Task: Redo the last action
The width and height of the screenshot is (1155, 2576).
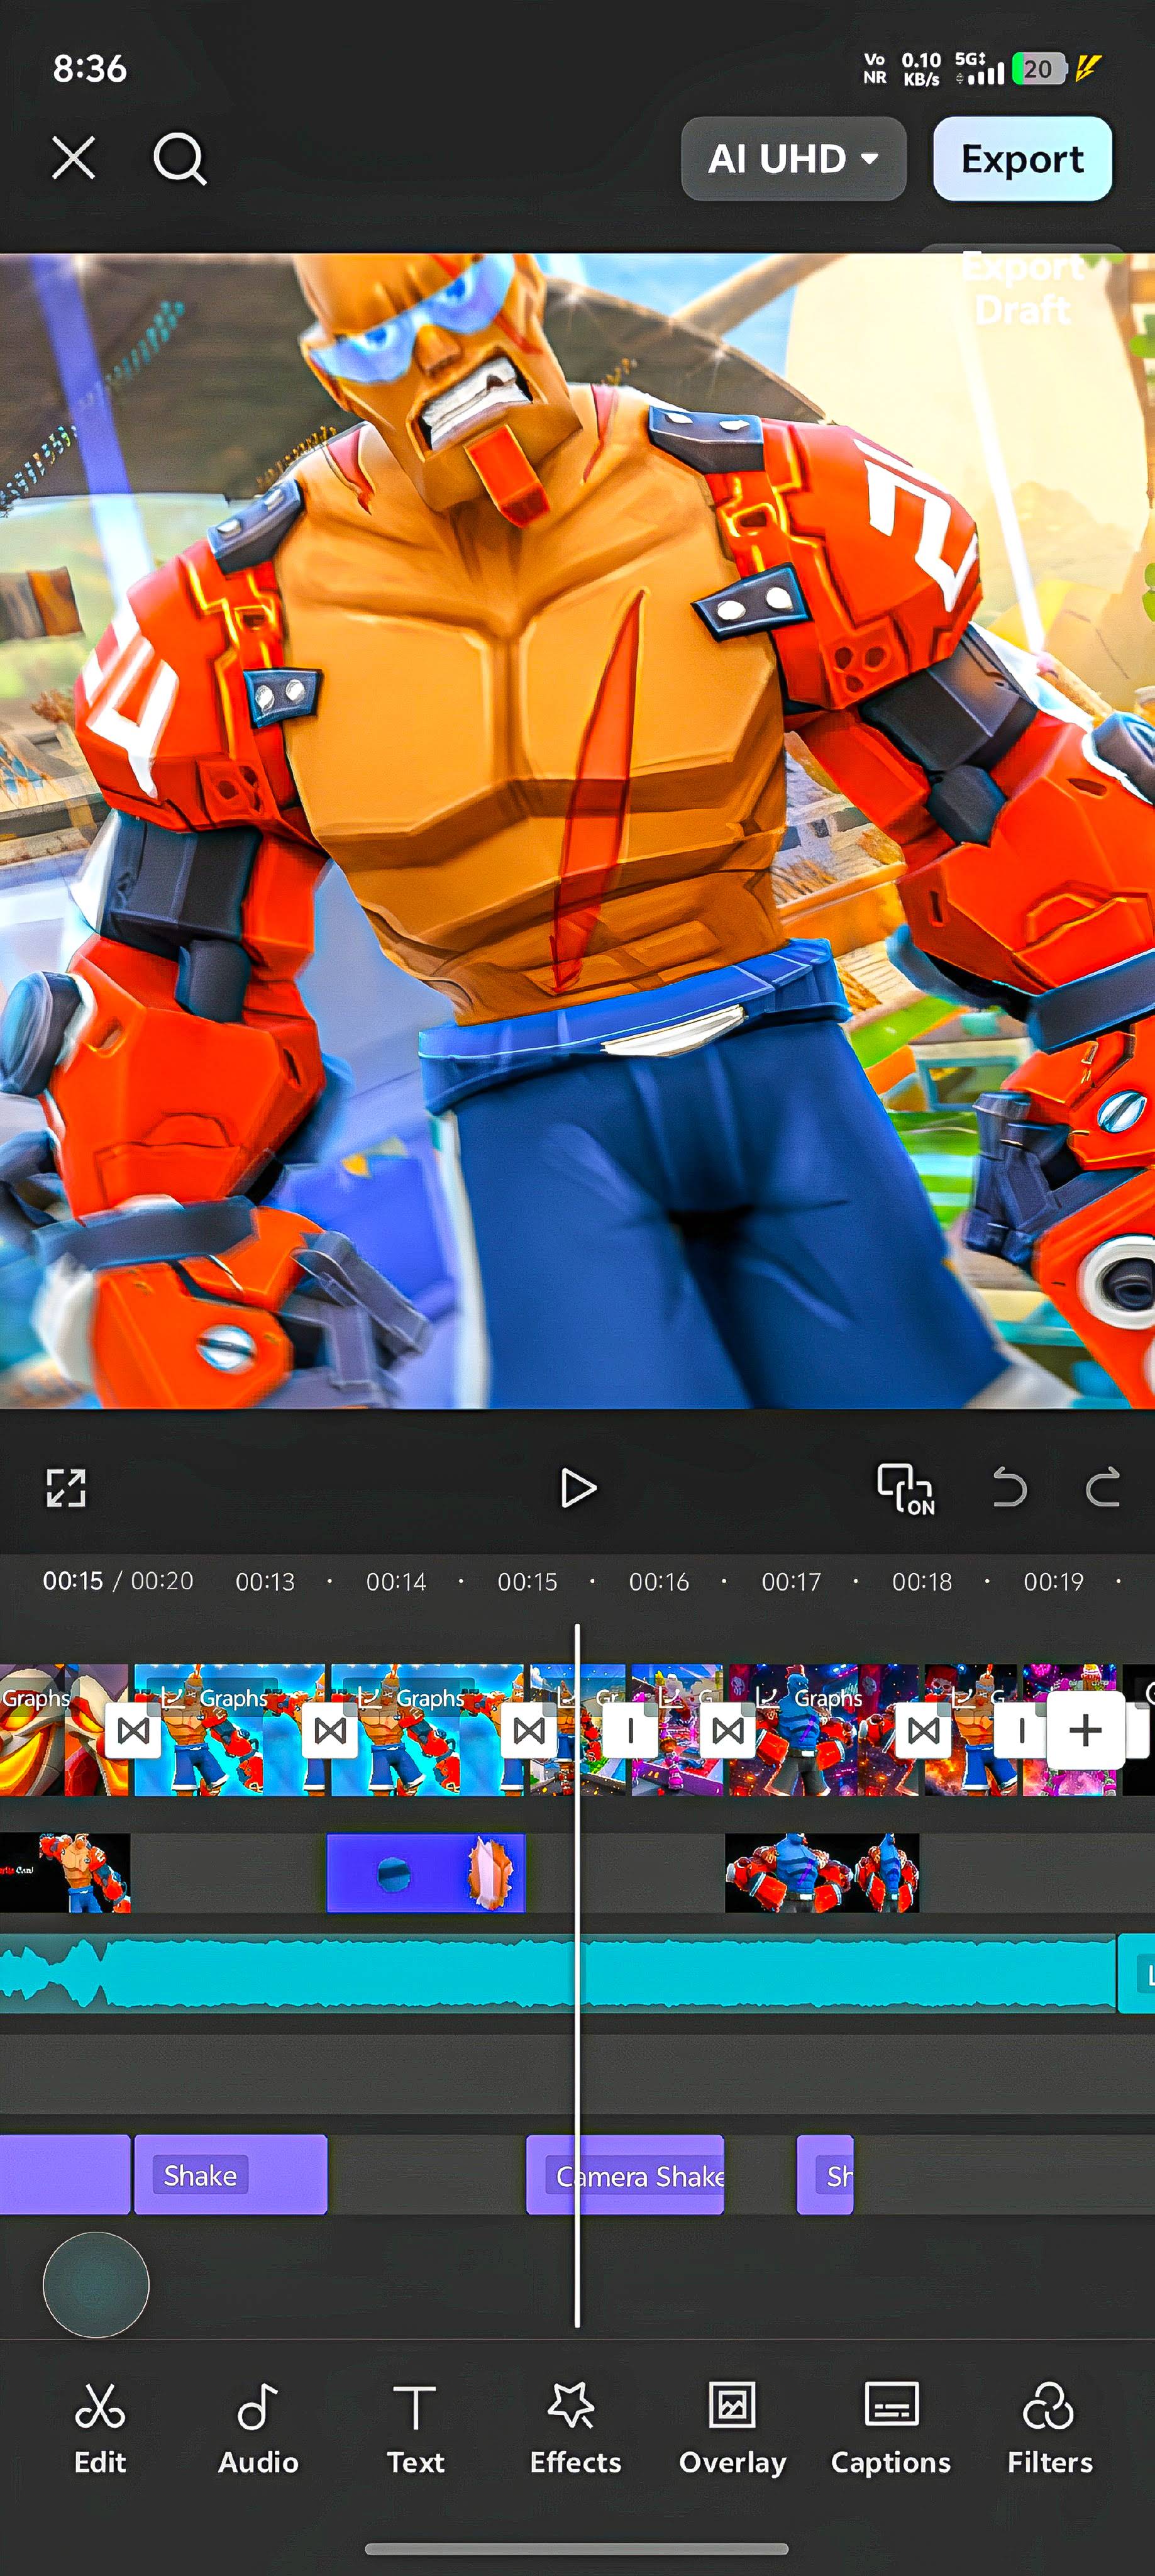Action: [x=1102, y=1488]
